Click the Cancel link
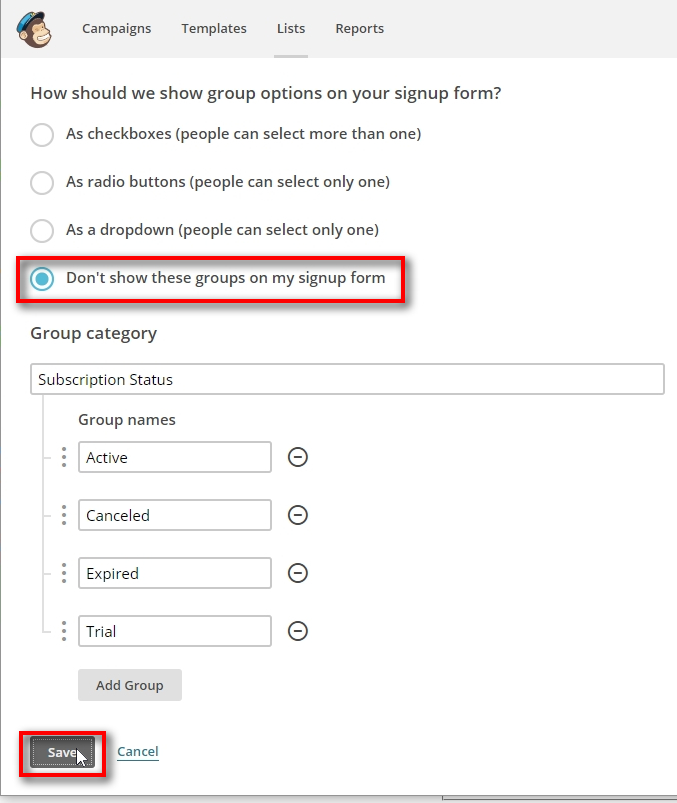Image resolution: width=677 pixels, height=803 pixels. click(x=138, y=752)
